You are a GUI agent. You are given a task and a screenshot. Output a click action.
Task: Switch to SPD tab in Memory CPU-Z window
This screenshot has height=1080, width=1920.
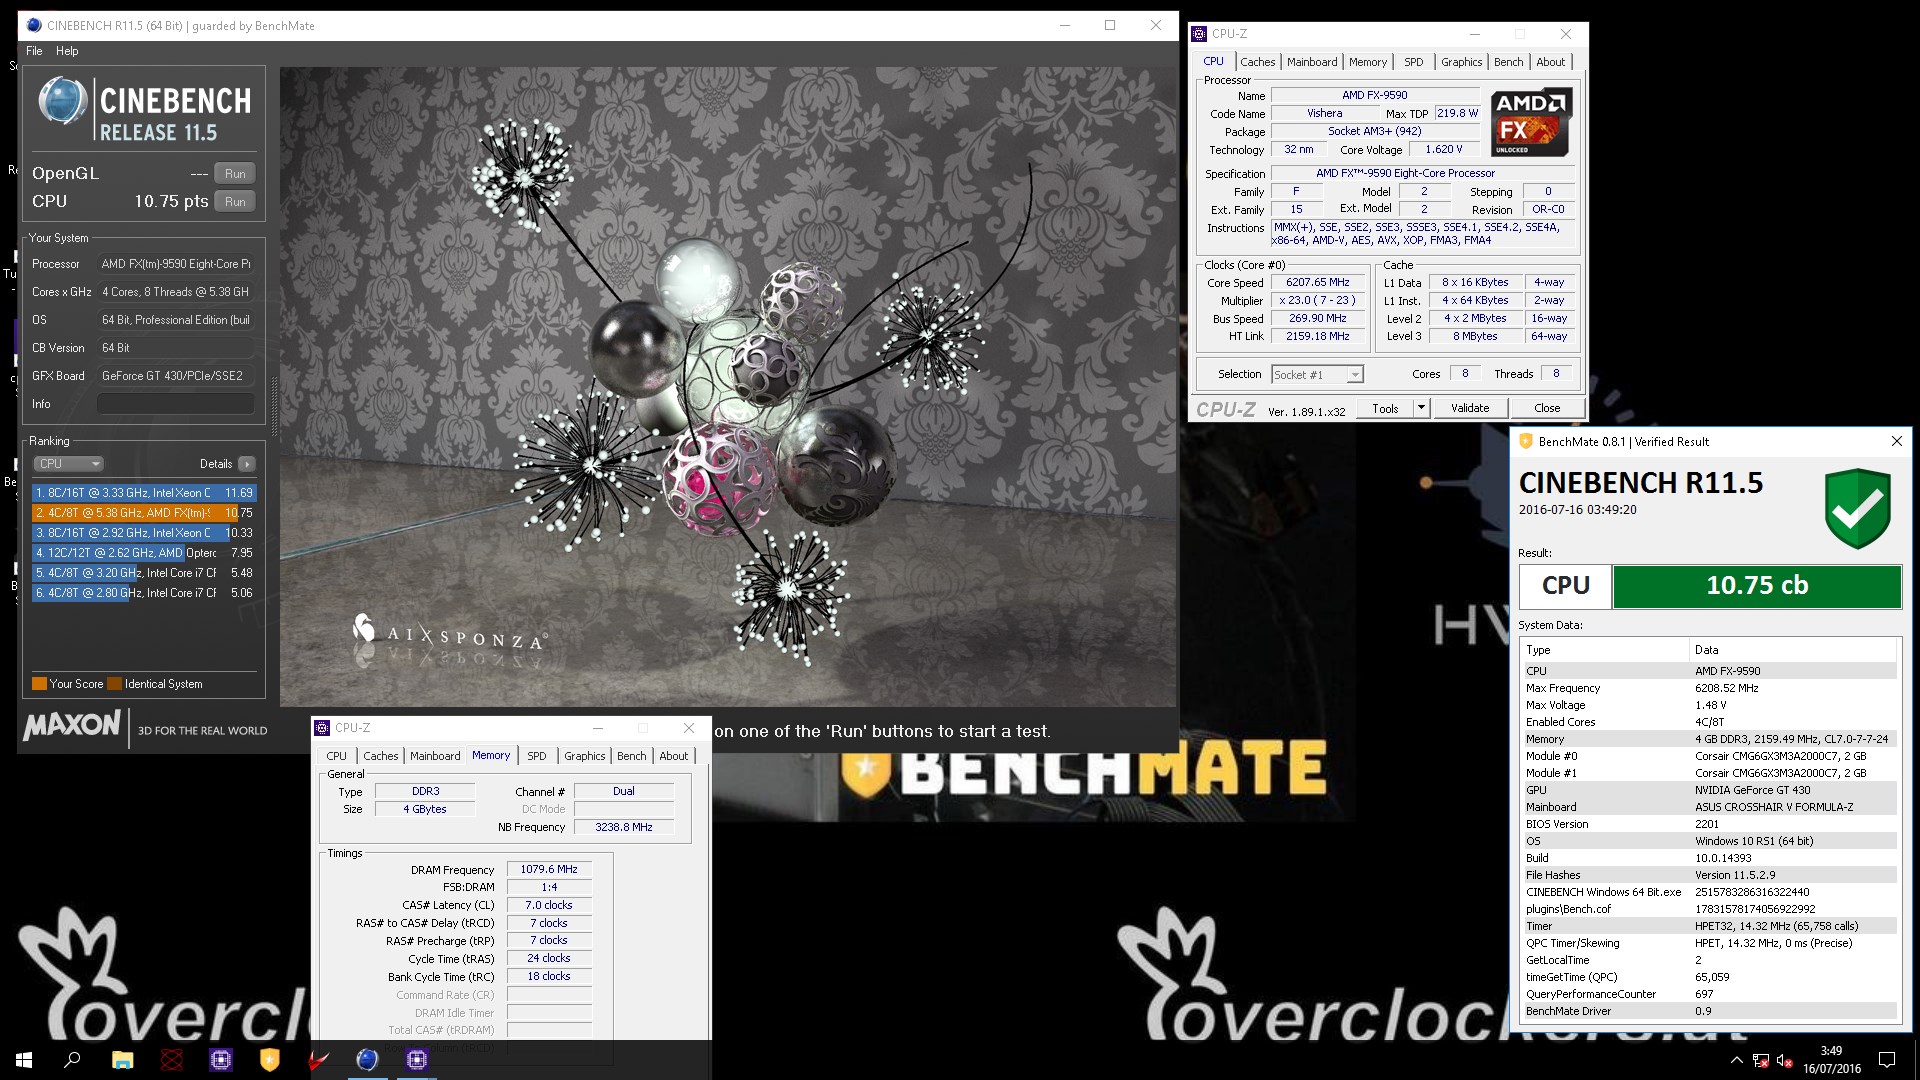tap(537, 756)
